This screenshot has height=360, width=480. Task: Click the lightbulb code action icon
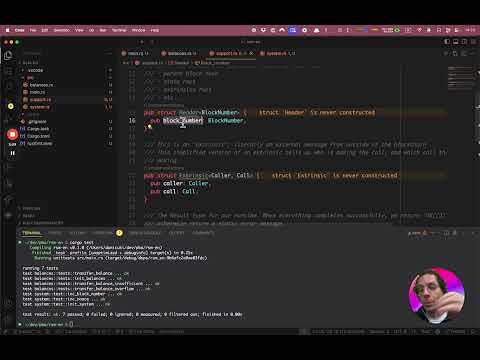point(150,127)
